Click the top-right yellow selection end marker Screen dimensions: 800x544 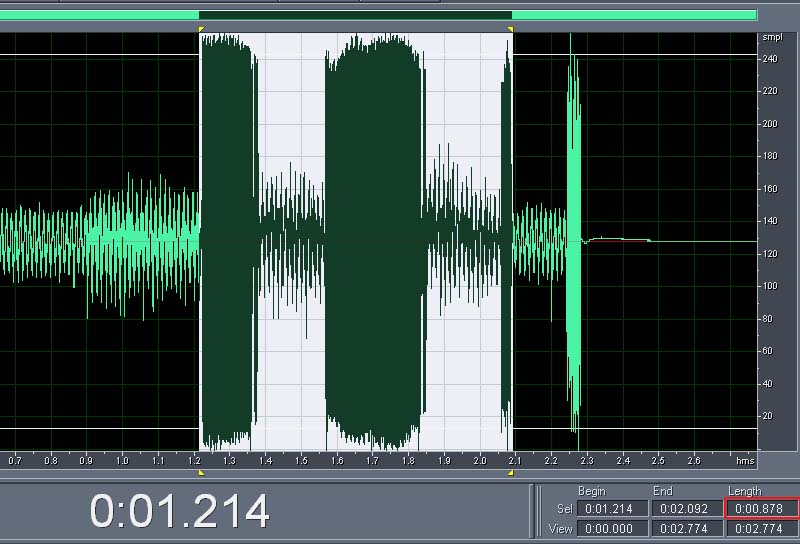tap(510, 30)
